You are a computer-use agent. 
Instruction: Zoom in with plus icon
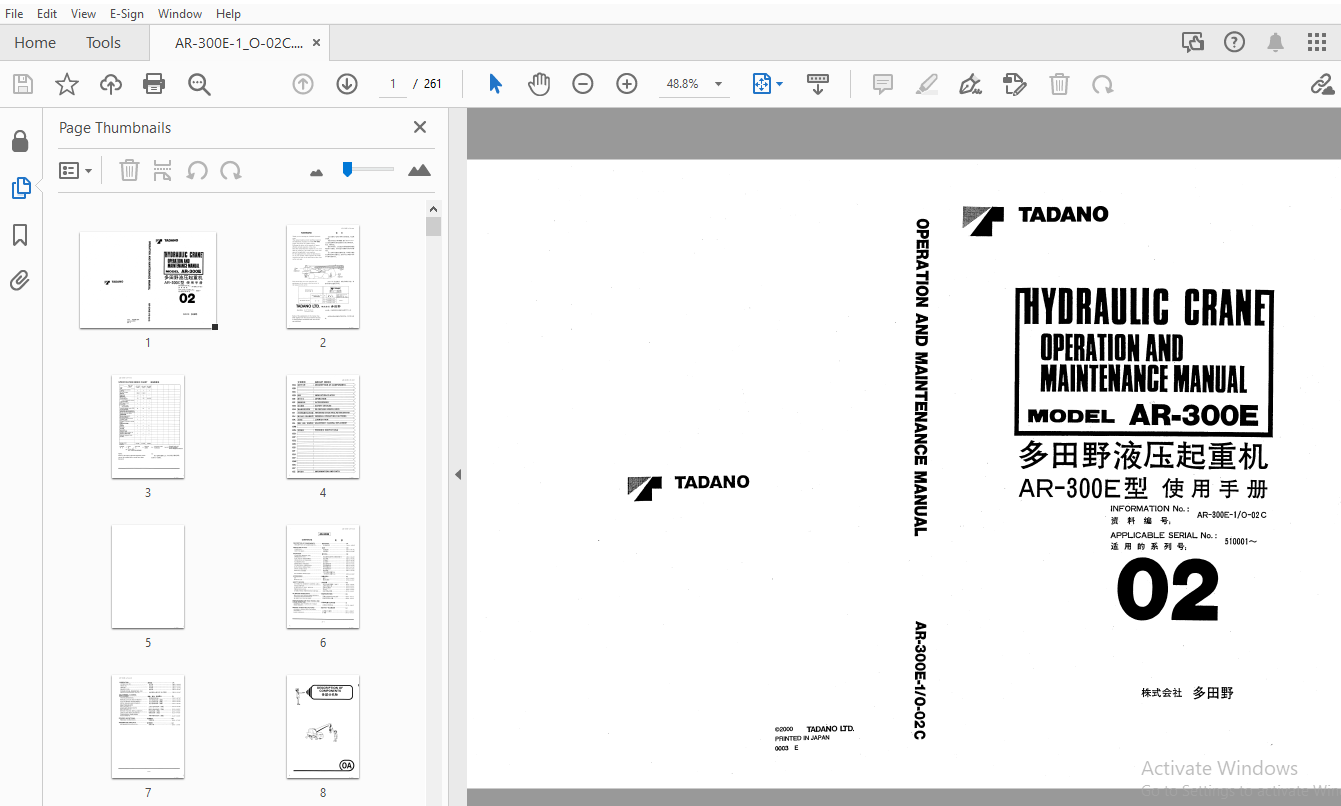[627, 84]
